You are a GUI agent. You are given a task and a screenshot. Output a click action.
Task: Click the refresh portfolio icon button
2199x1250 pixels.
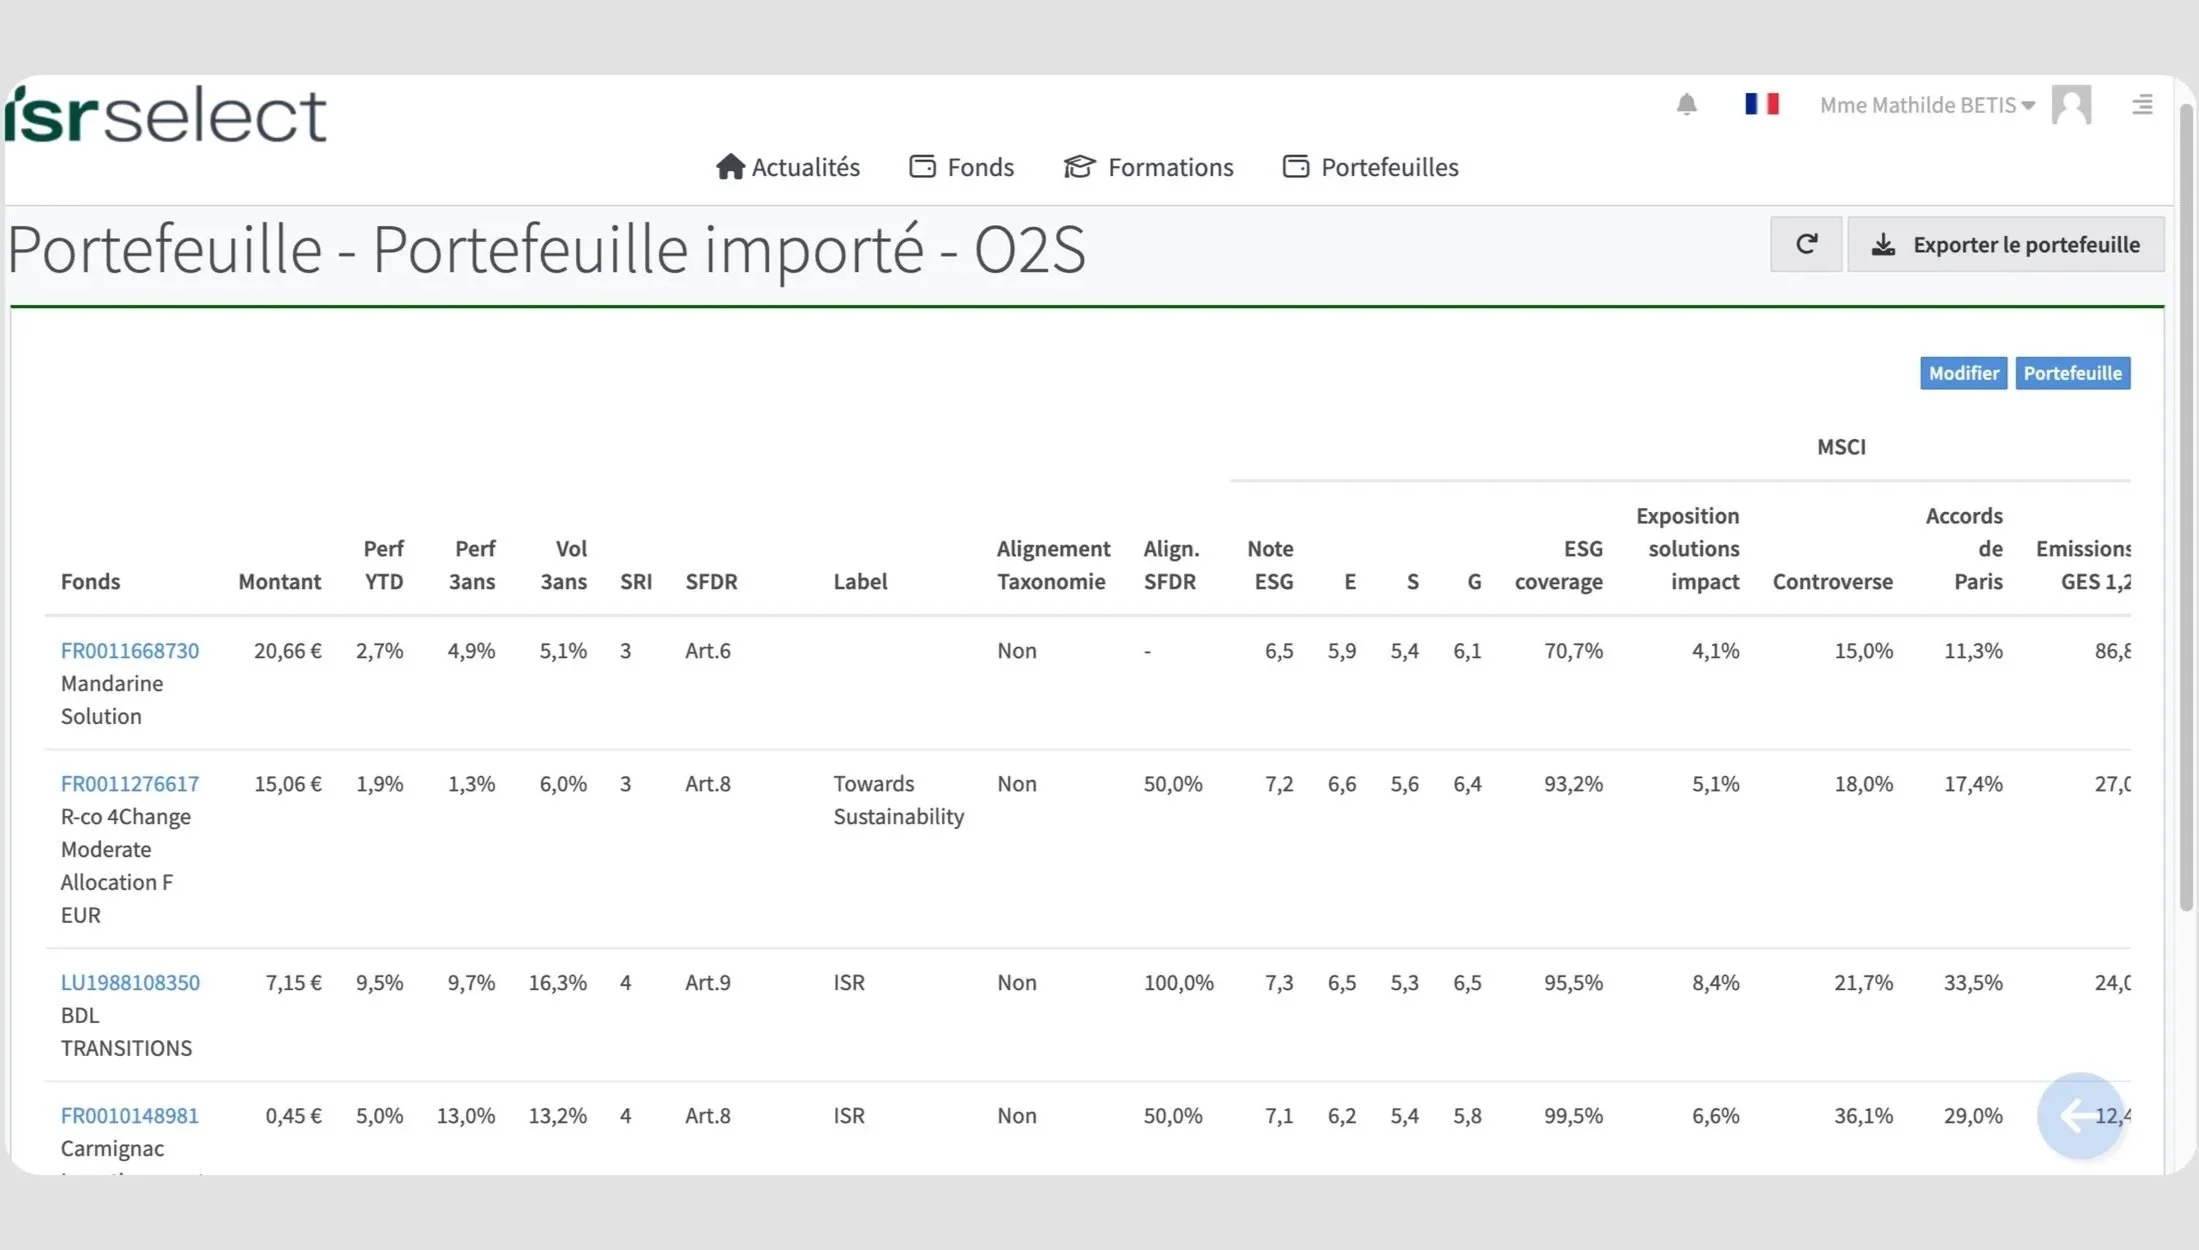[x=1805, y=244]
